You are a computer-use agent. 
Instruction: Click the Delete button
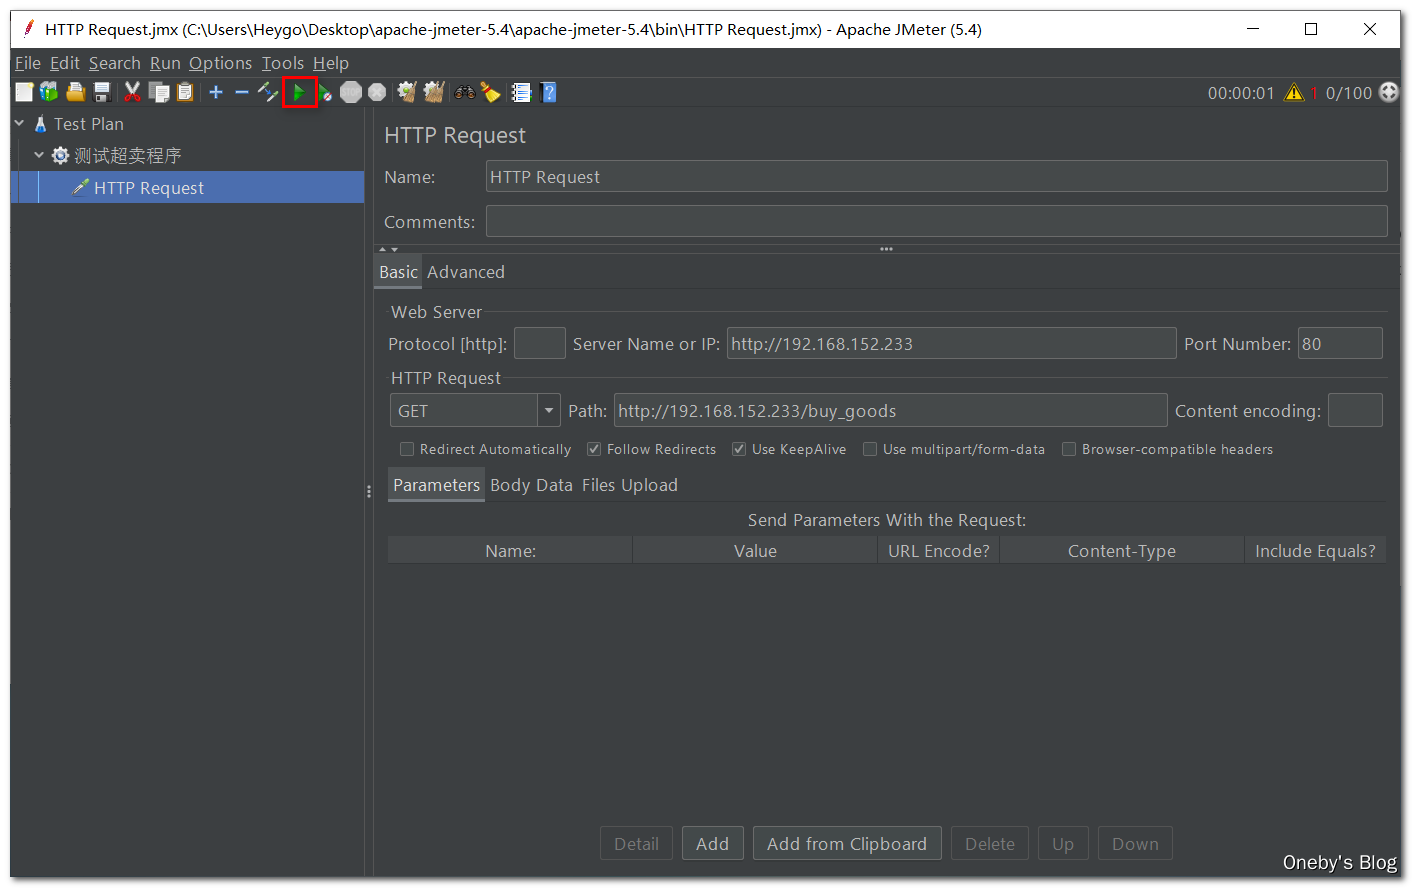990,843
